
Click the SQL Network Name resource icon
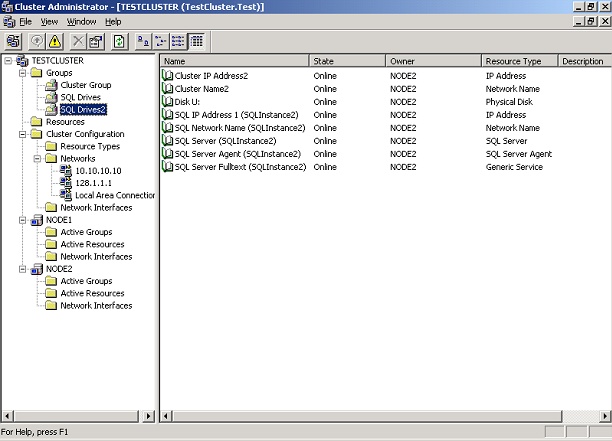(167, 128)
